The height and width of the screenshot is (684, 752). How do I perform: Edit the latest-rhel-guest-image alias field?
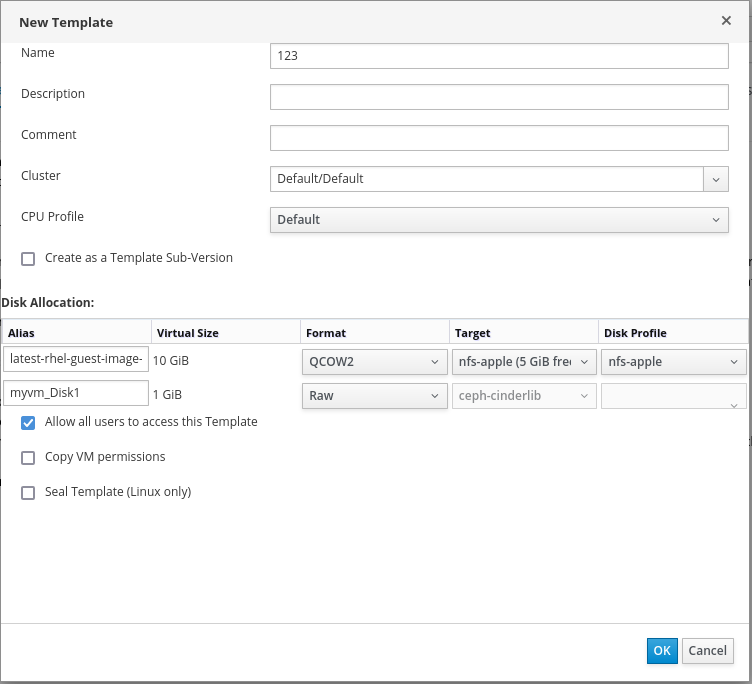tap(76, 360)
